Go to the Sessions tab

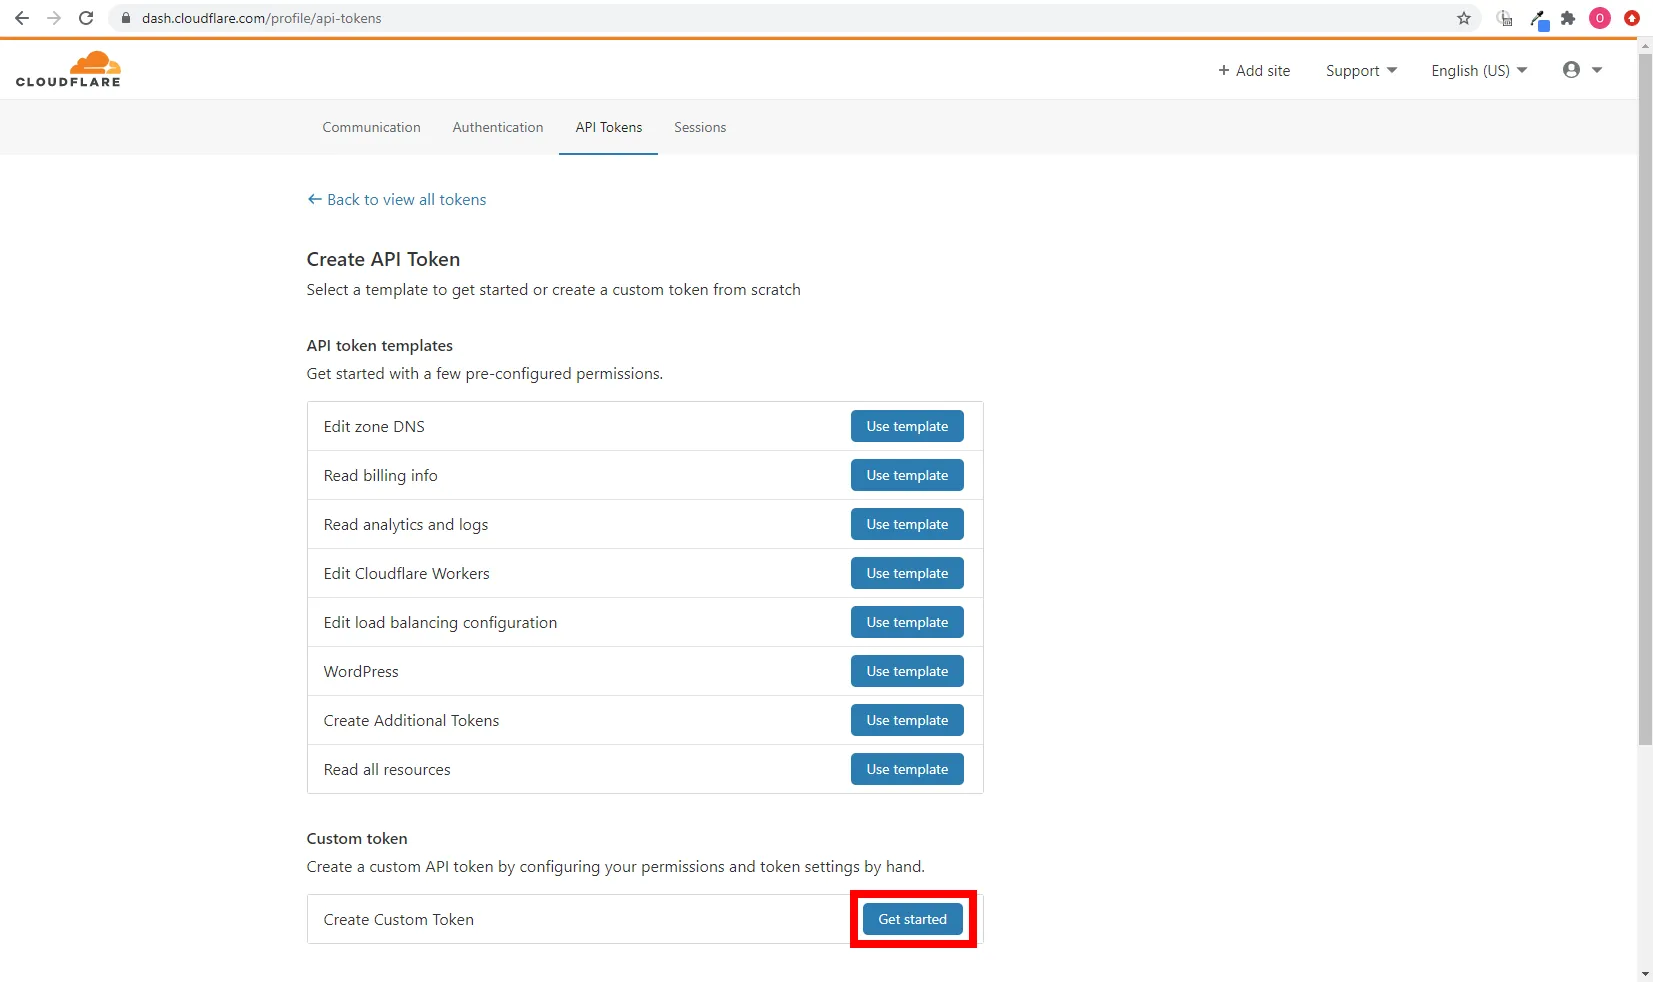(700, 127)
